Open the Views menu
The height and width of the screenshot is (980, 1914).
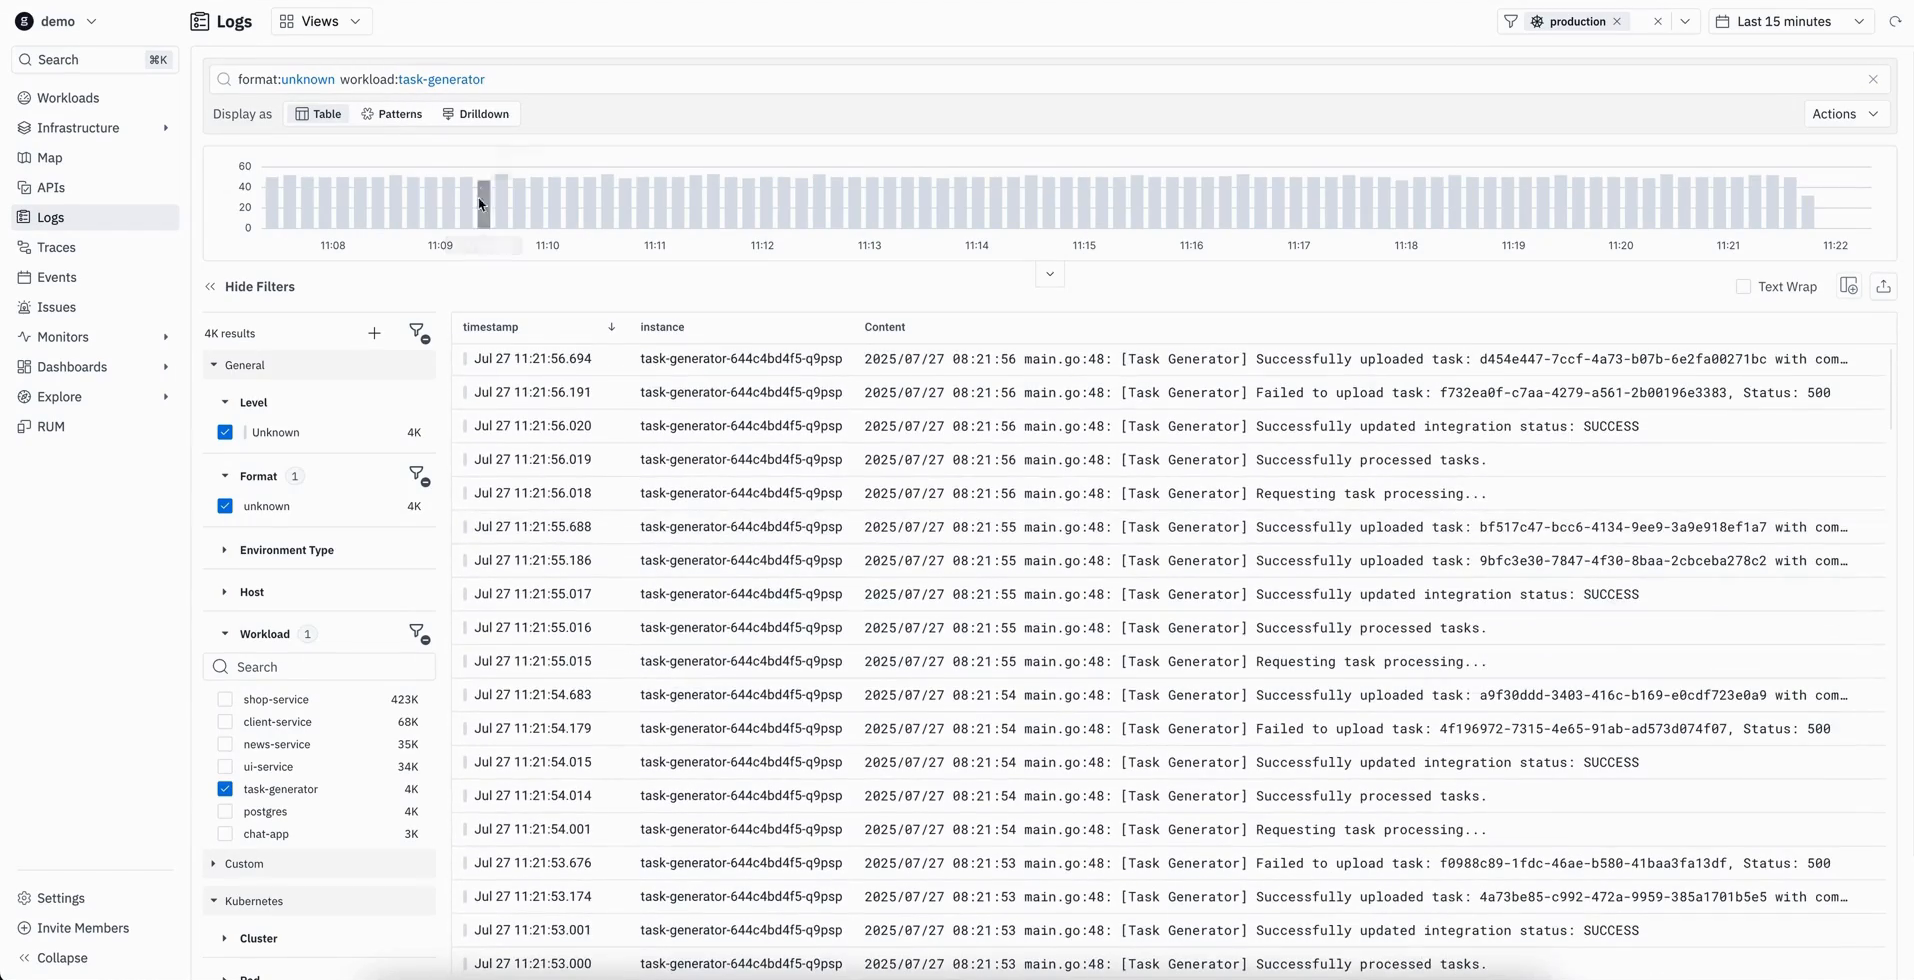pyautogui.click(x=319, y=21)
